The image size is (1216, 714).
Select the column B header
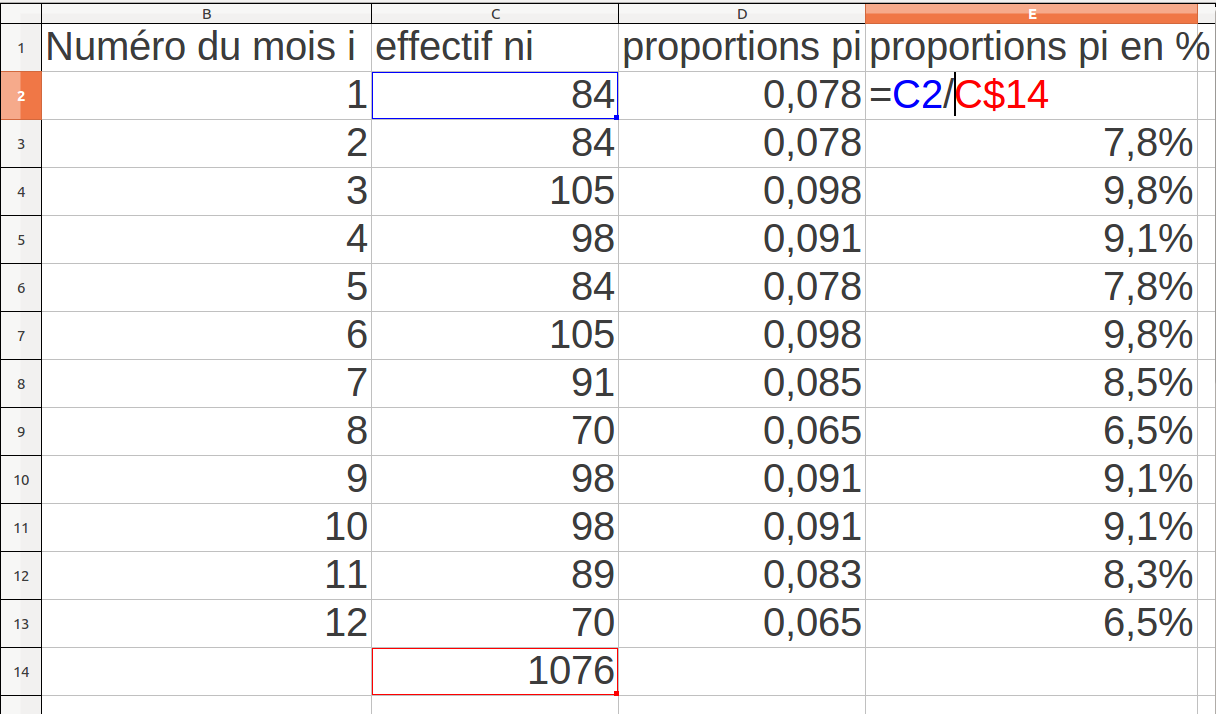[206, 13]
